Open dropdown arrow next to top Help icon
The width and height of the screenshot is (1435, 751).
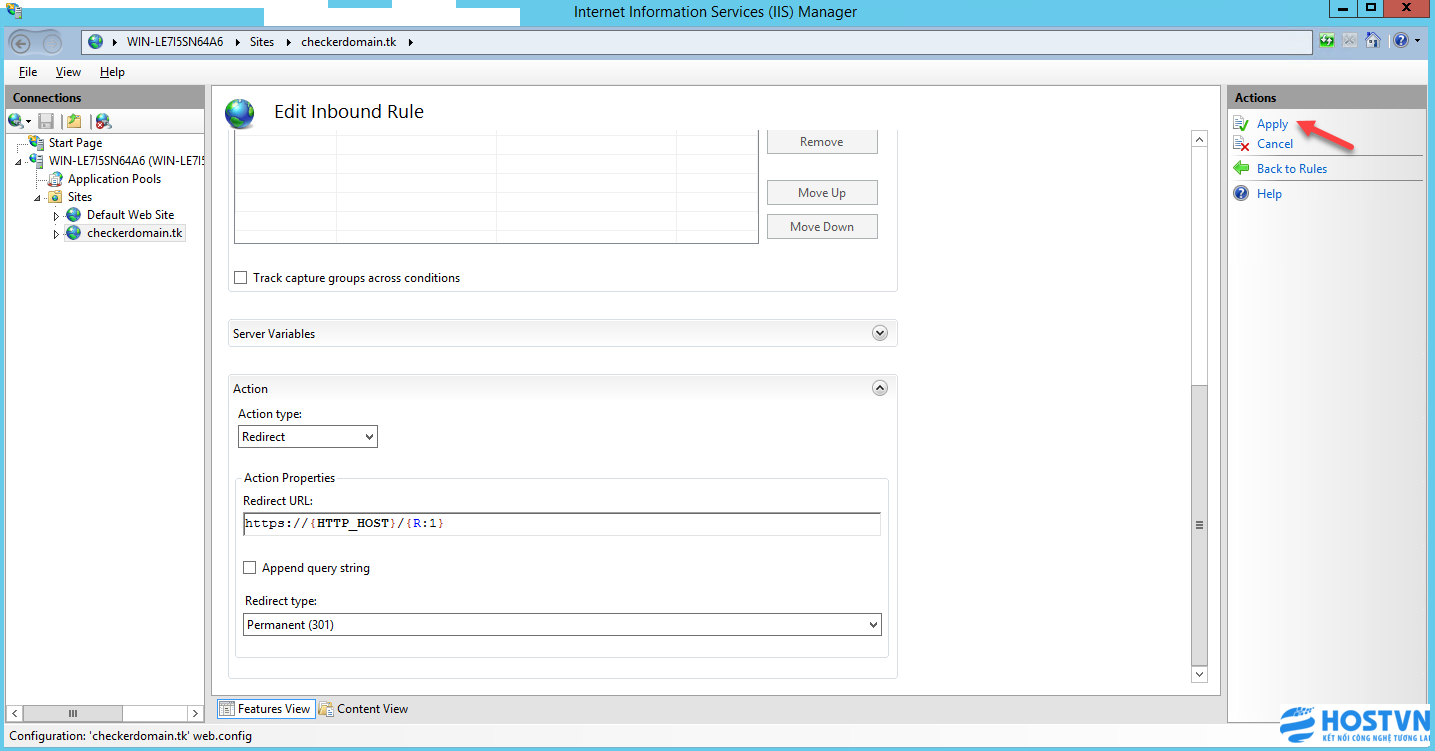(x=1417, y=41)
